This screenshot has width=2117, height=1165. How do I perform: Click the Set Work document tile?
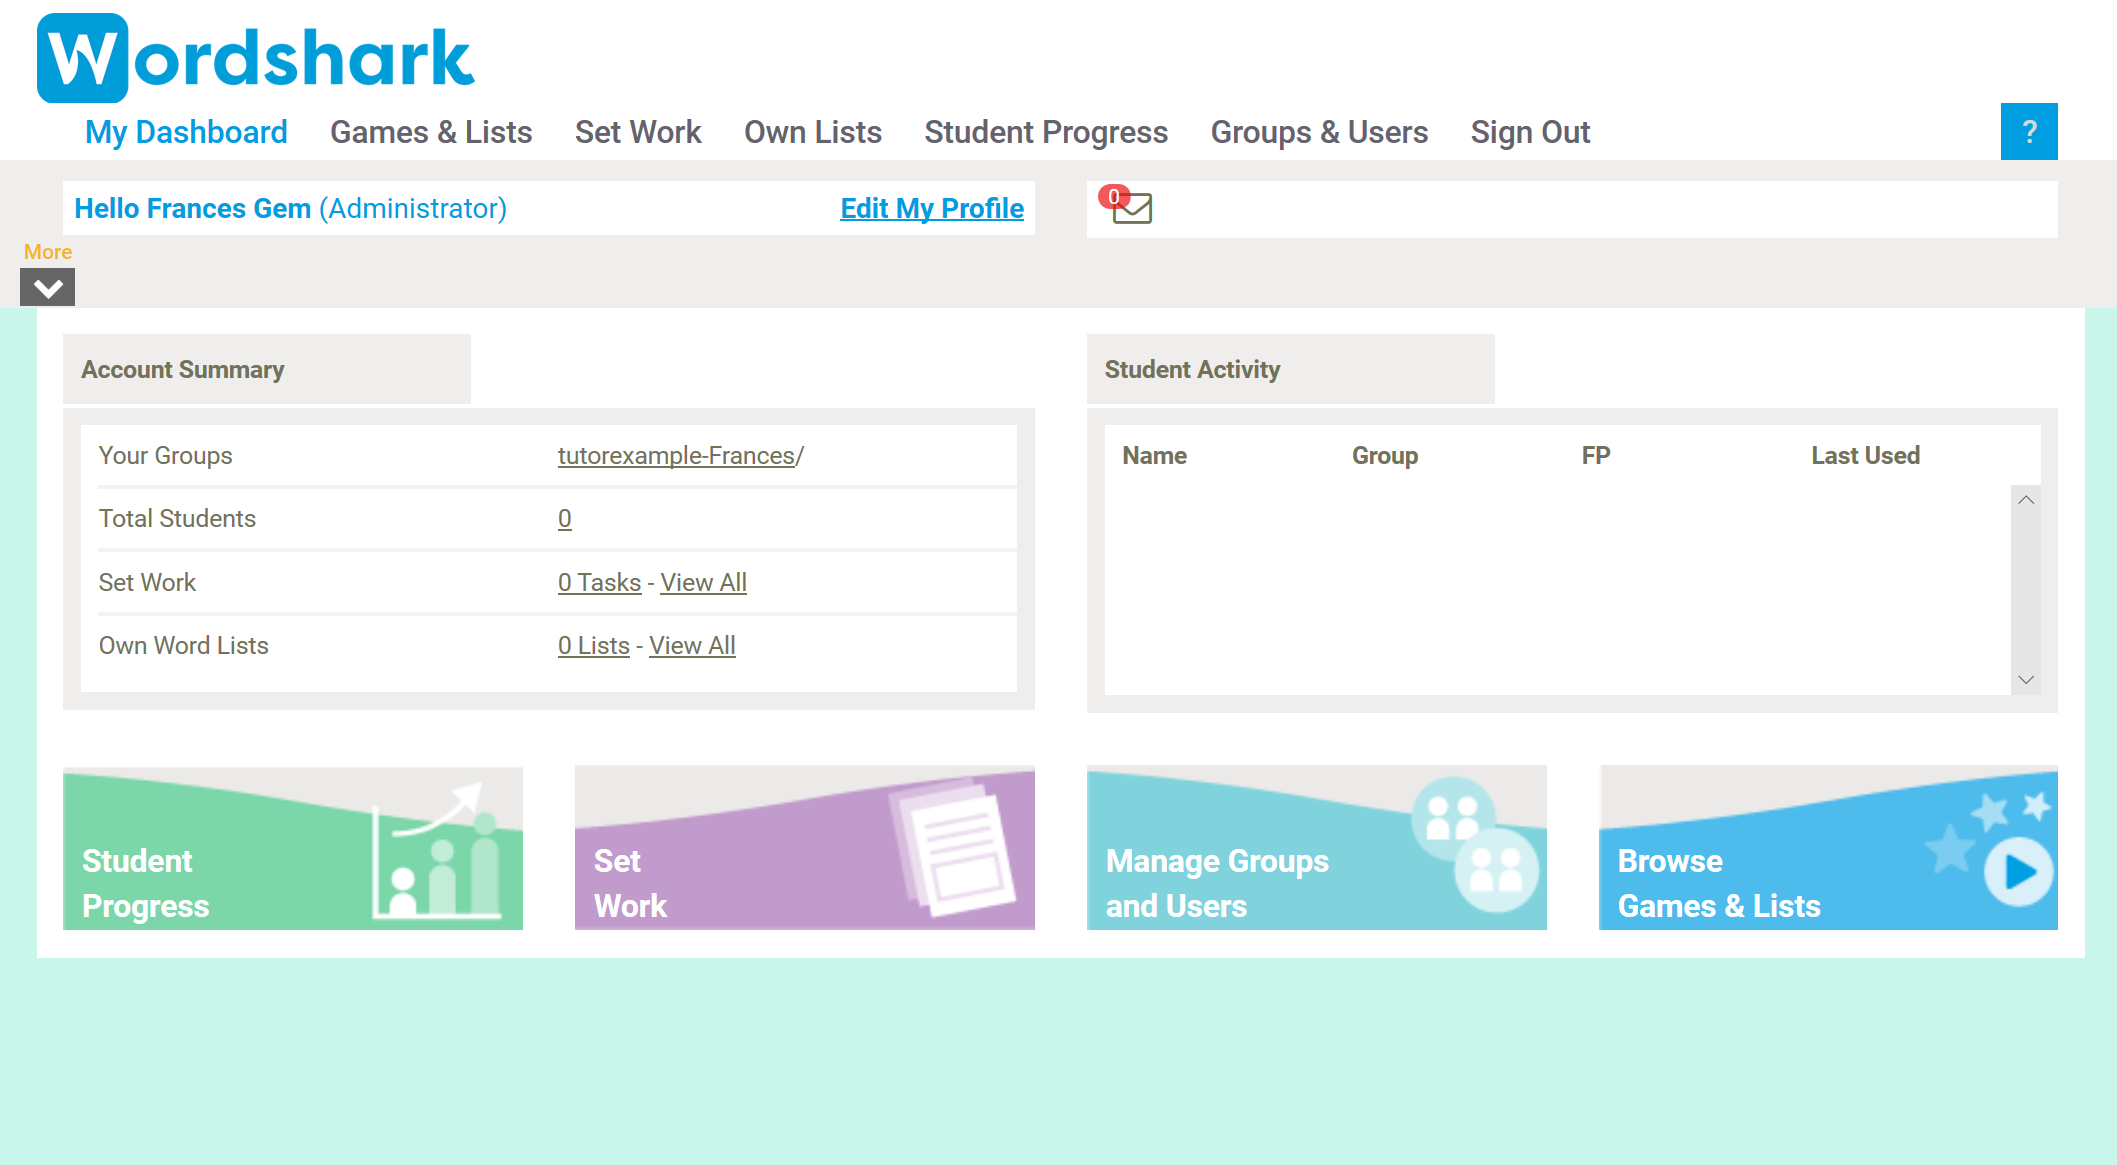click(x=804, y=848)
